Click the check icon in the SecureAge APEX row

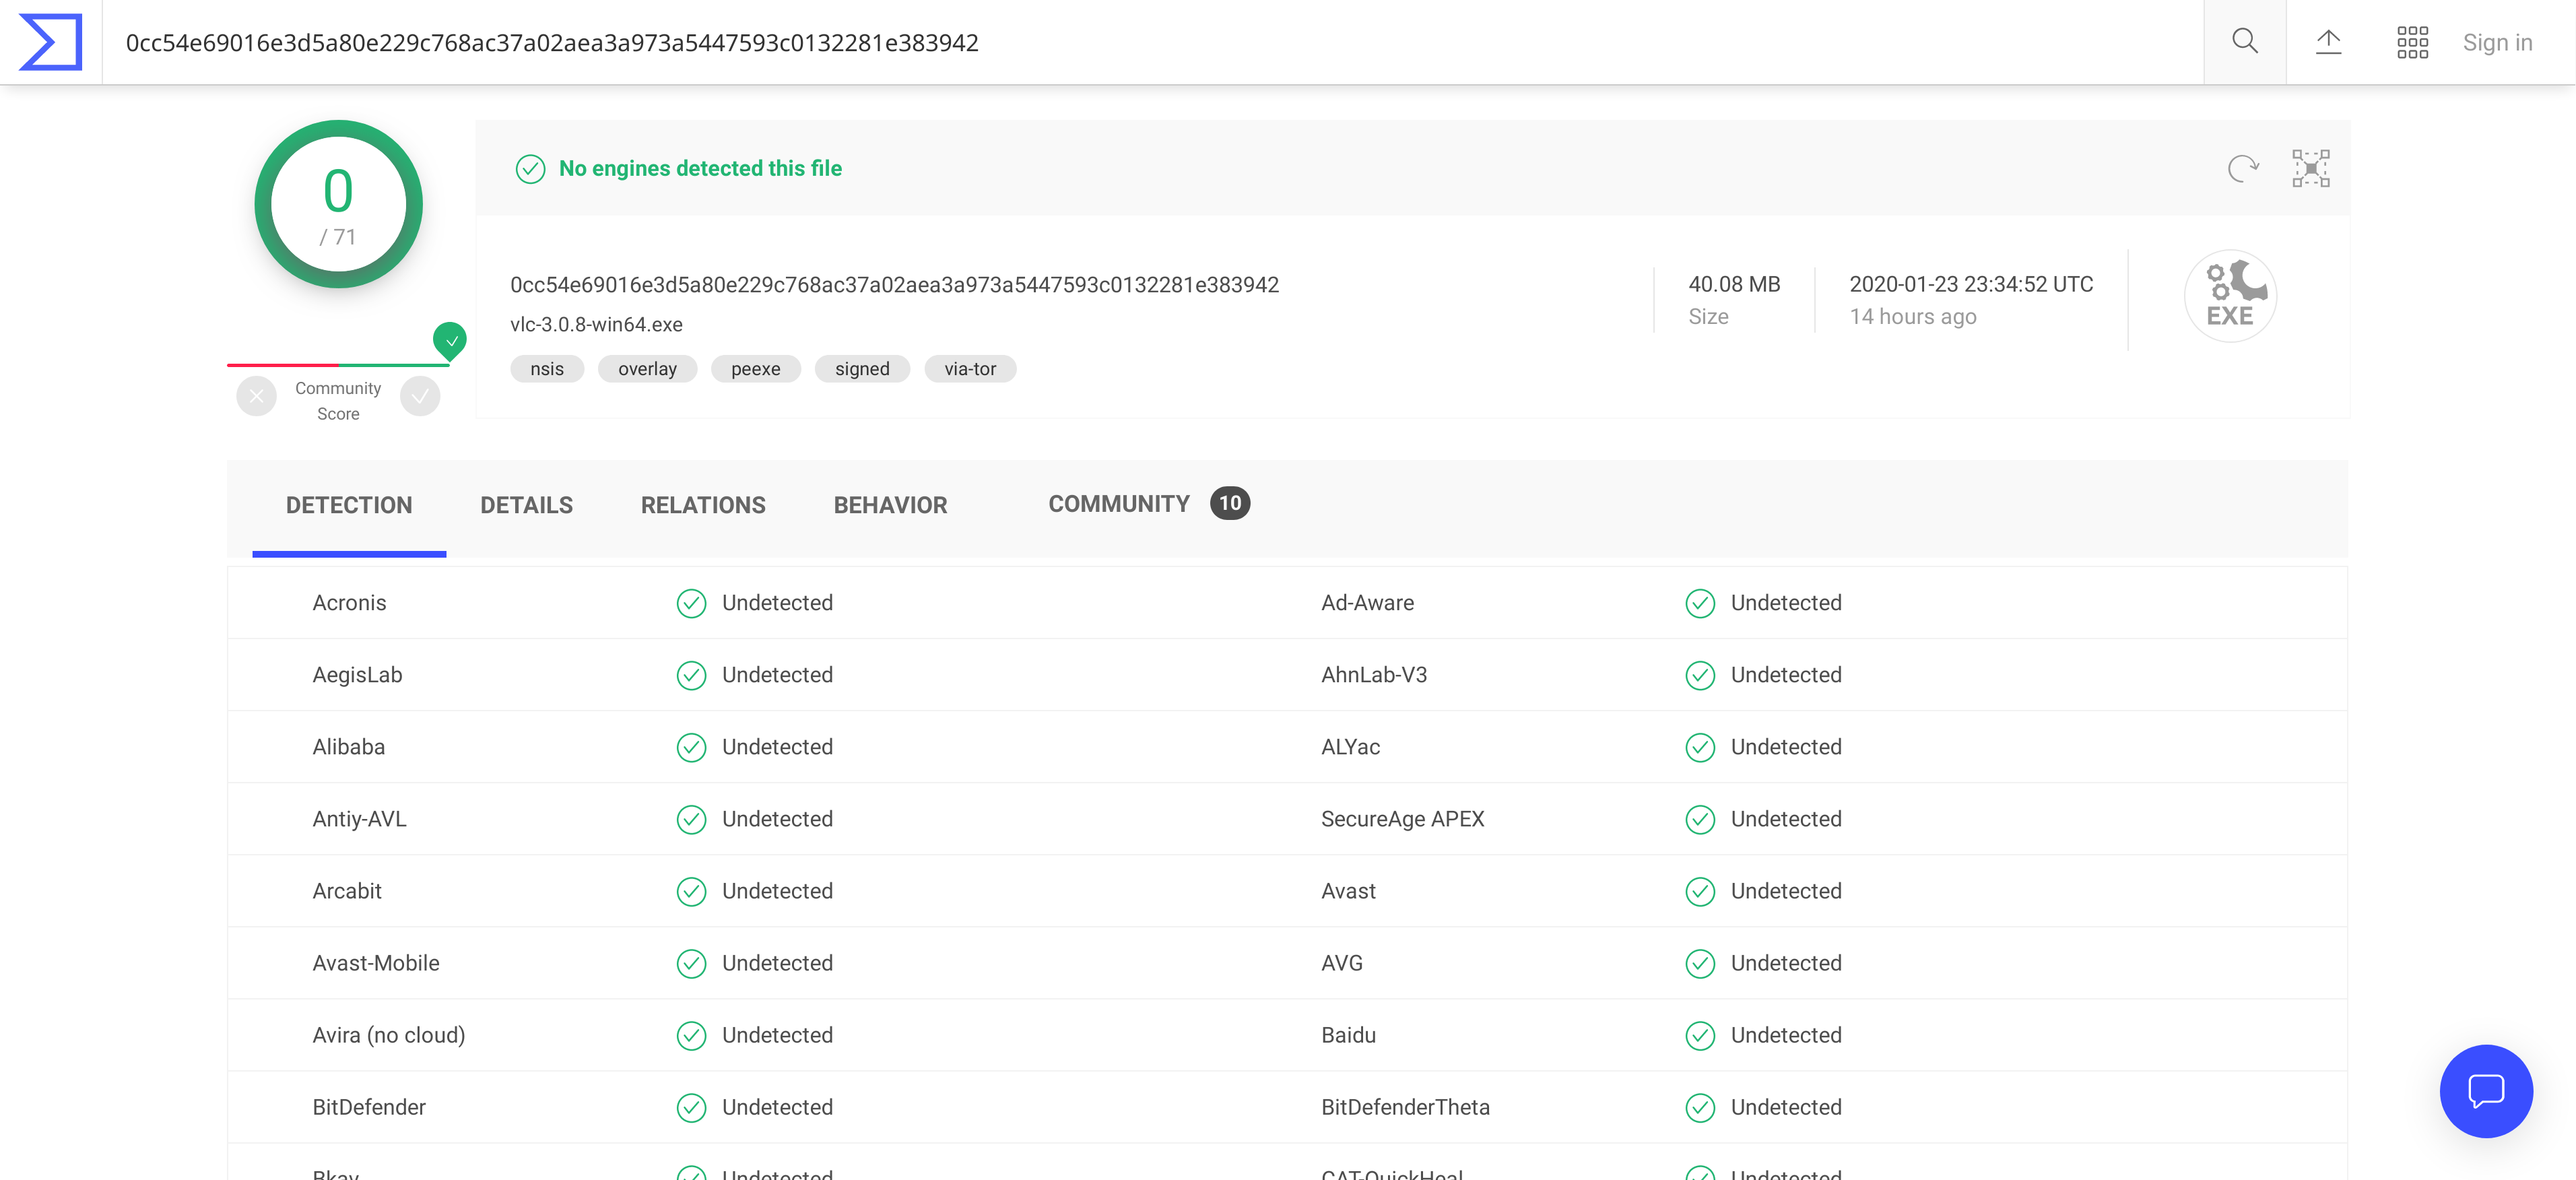pyautogui.click(x=1700, y=820)
